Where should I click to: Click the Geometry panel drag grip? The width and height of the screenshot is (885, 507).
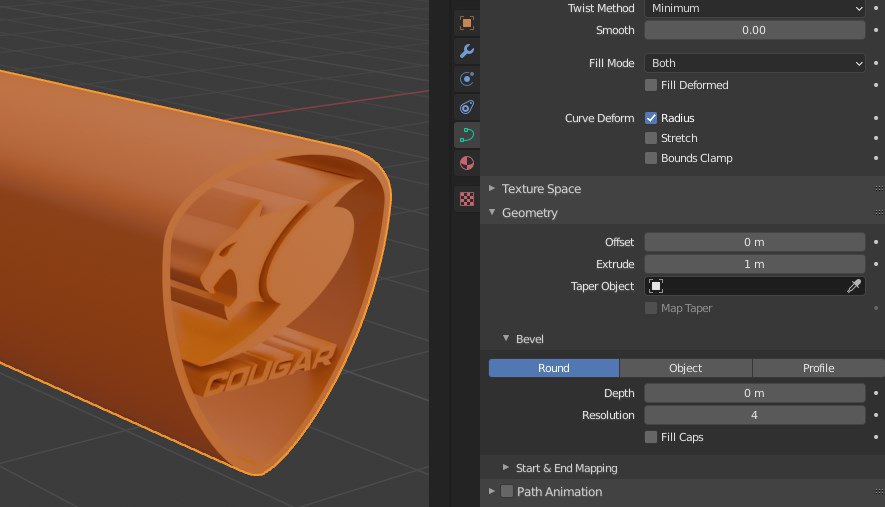[879, 213]
